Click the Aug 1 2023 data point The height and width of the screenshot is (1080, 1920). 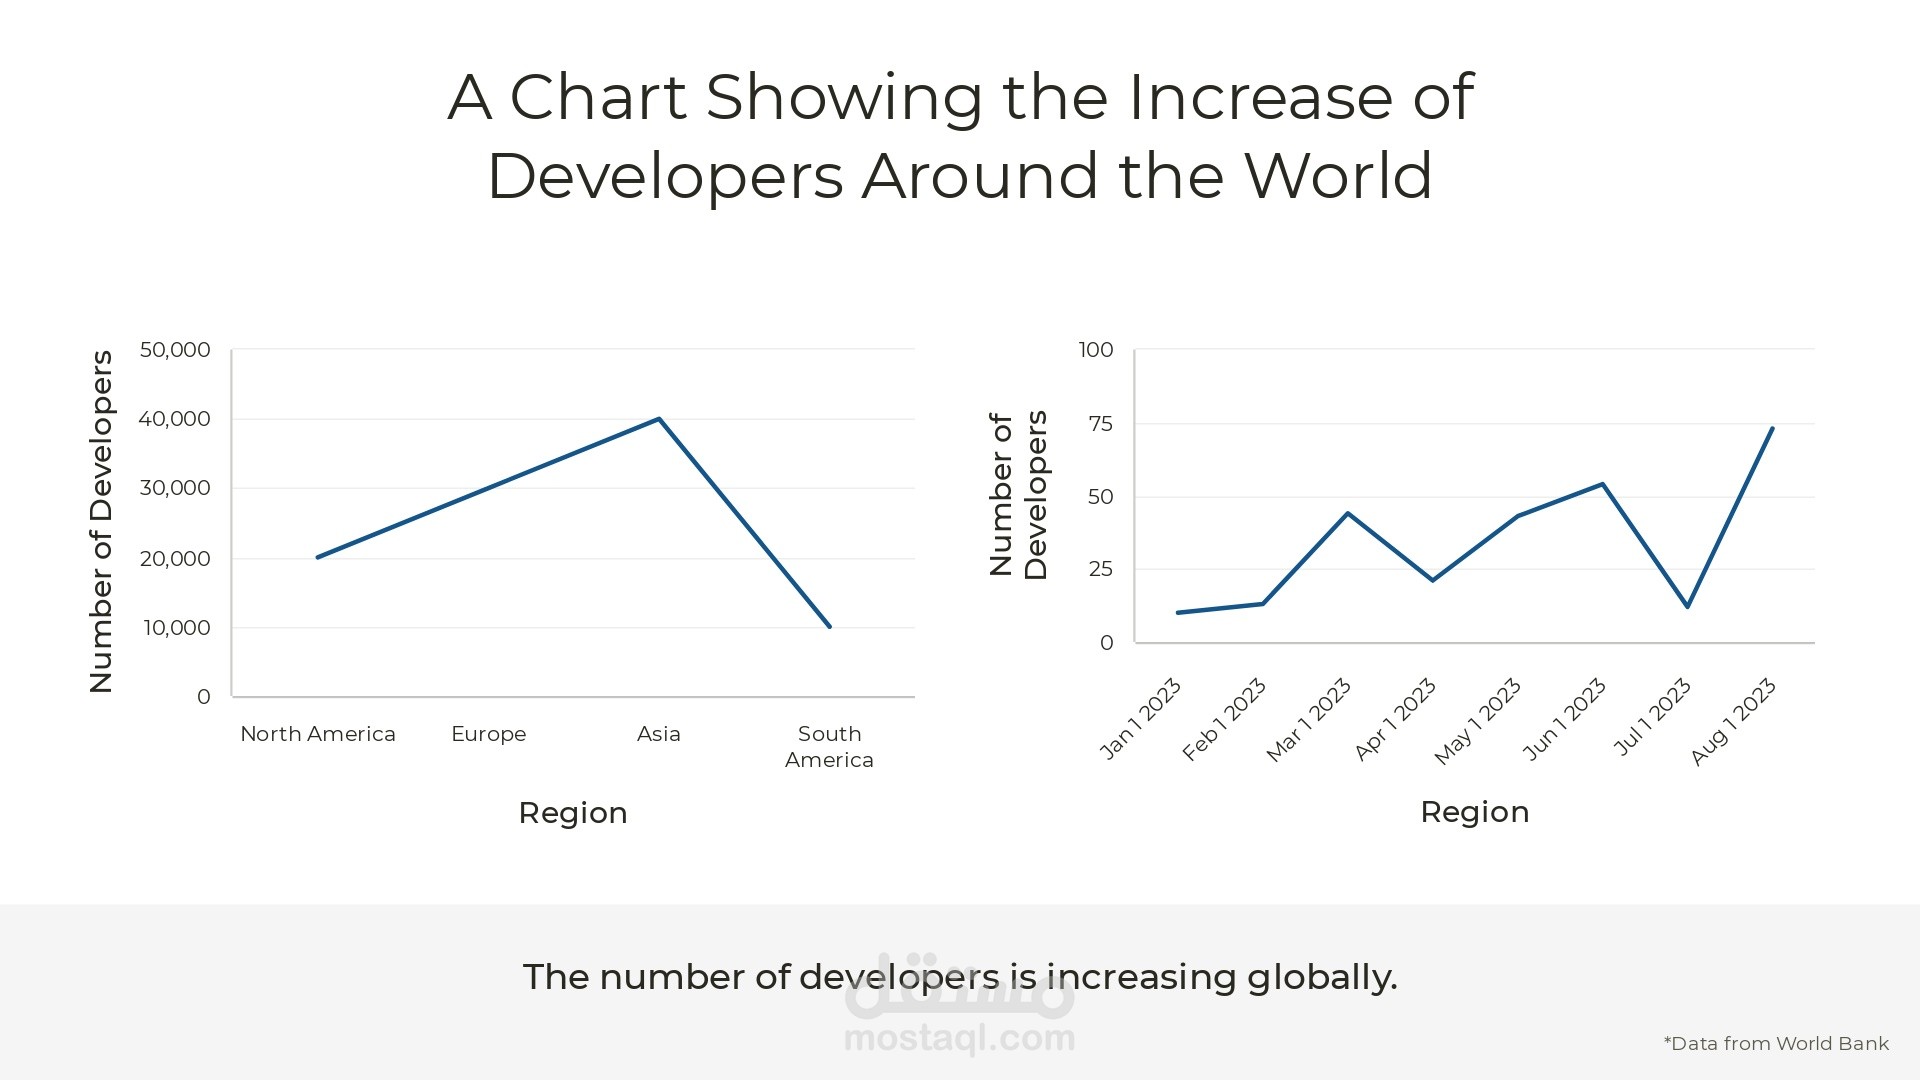pyautogui.click(x=1772, y=429)
